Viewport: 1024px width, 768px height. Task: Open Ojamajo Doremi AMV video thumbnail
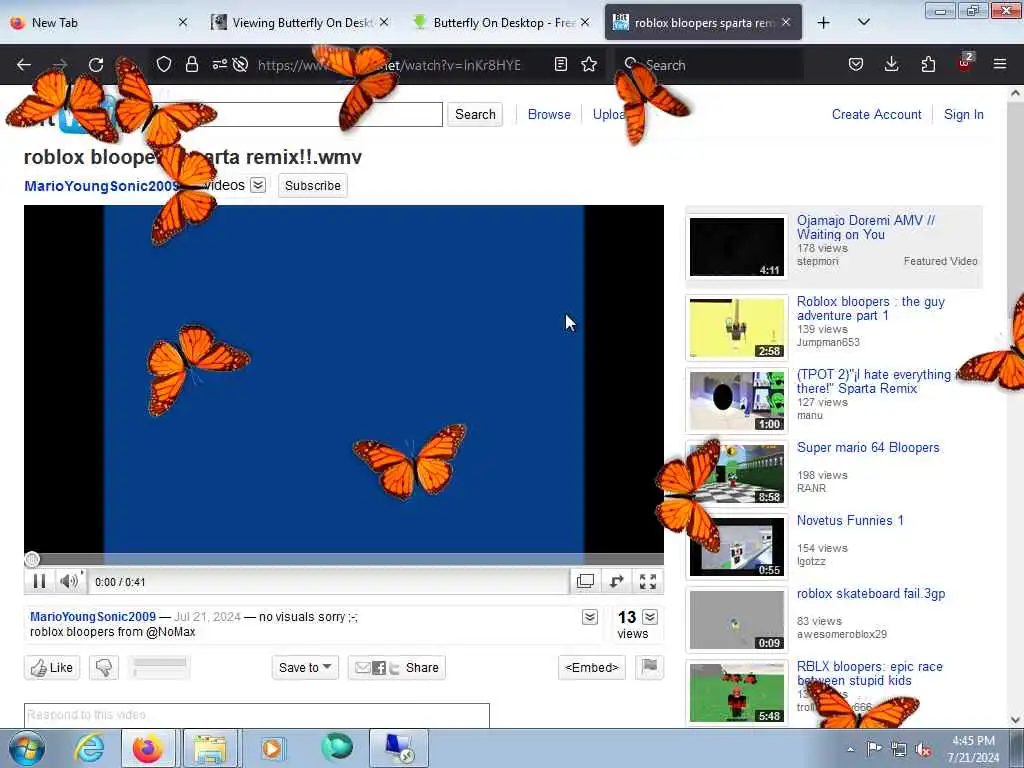pyautogui.click(x=737, y=247)
